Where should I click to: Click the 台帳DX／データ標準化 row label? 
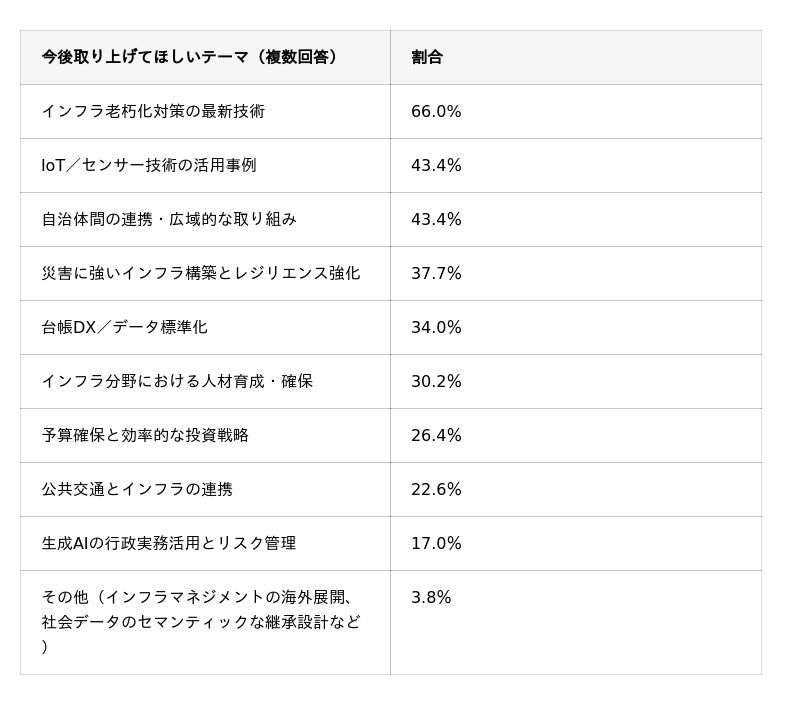pyautogui.click(x=125, y=327)
